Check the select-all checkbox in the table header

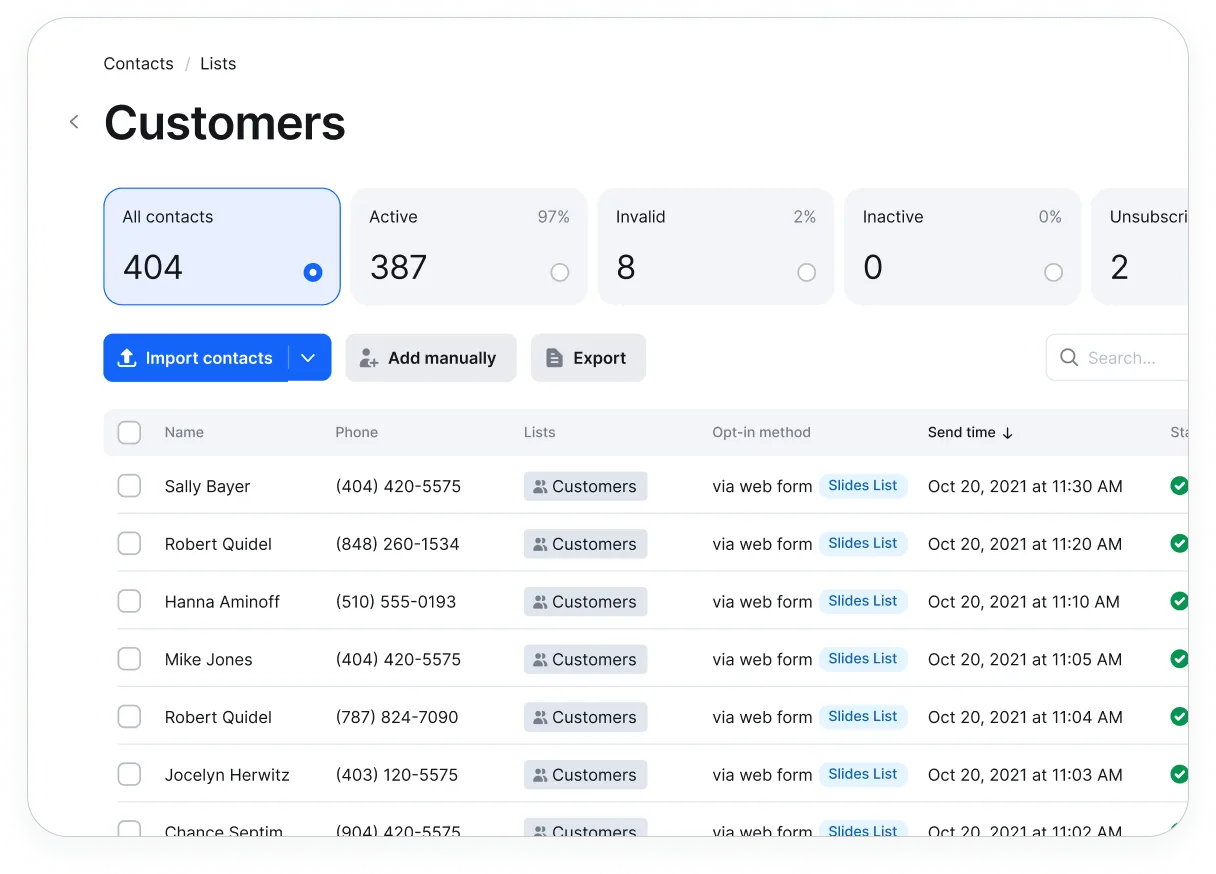(129, 432)
